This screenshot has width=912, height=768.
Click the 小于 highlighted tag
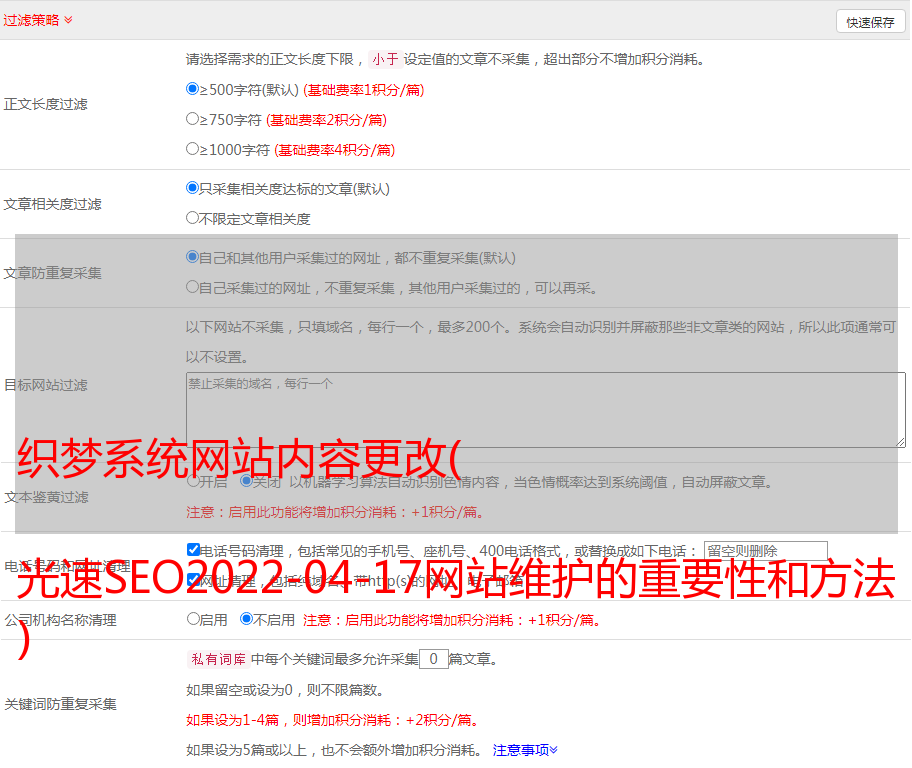385,59
